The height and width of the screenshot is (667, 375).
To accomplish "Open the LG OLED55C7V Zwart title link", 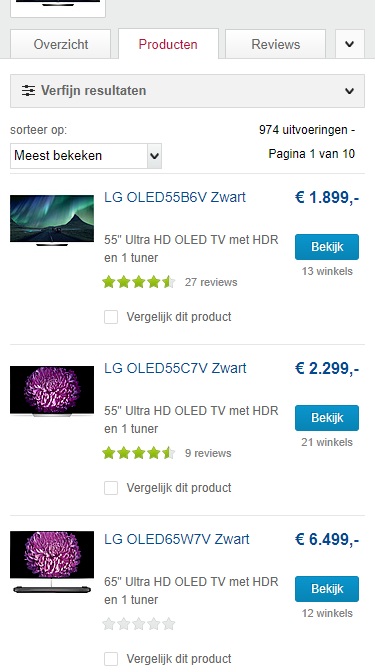I will pyautogui.click(x=175, y=368).
